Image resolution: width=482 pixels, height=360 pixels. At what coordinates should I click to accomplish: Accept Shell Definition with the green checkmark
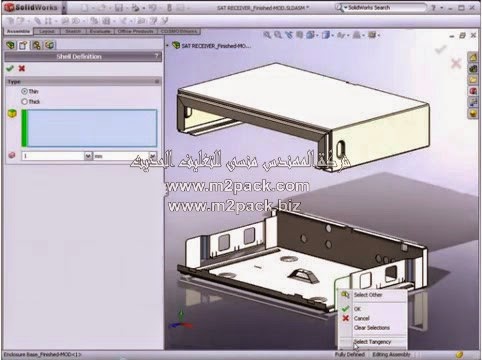pos(10,68)
